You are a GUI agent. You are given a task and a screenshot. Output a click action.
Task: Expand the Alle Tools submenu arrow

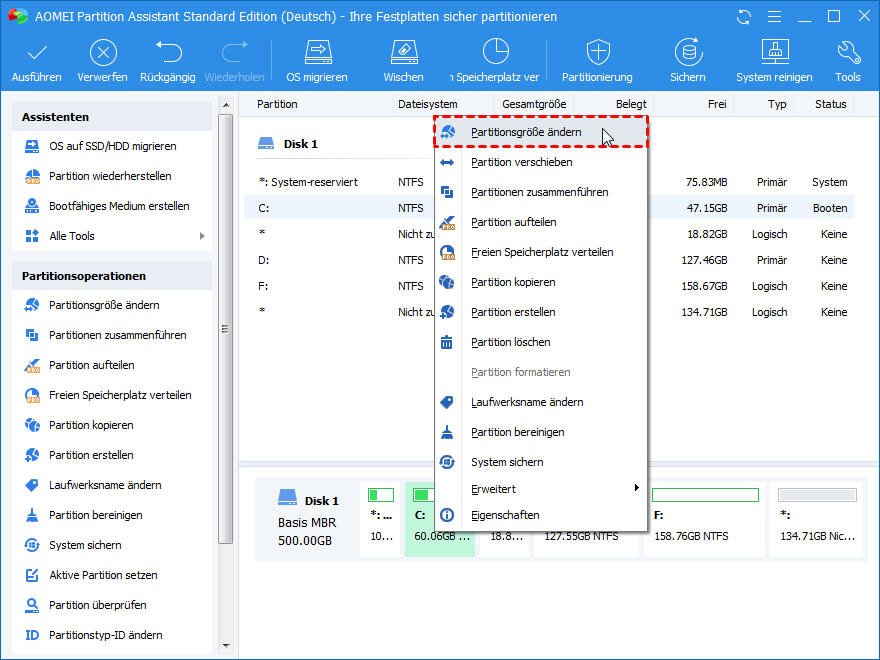[203, 236]
